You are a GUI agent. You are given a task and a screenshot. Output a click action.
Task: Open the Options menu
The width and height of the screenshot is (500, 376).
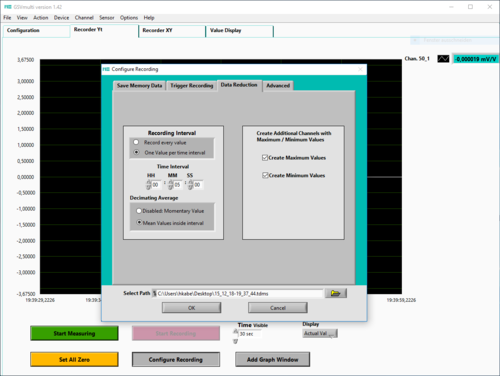click(x=129, y=18)
